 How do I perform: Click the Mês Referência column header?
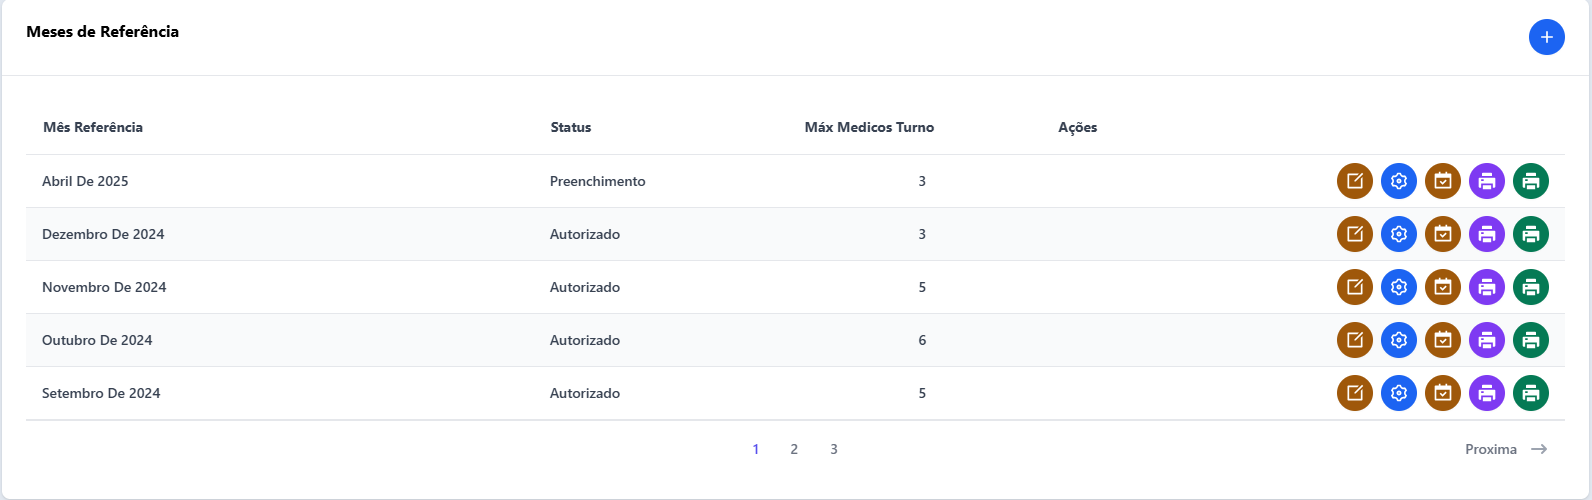[x=93, y=127]
